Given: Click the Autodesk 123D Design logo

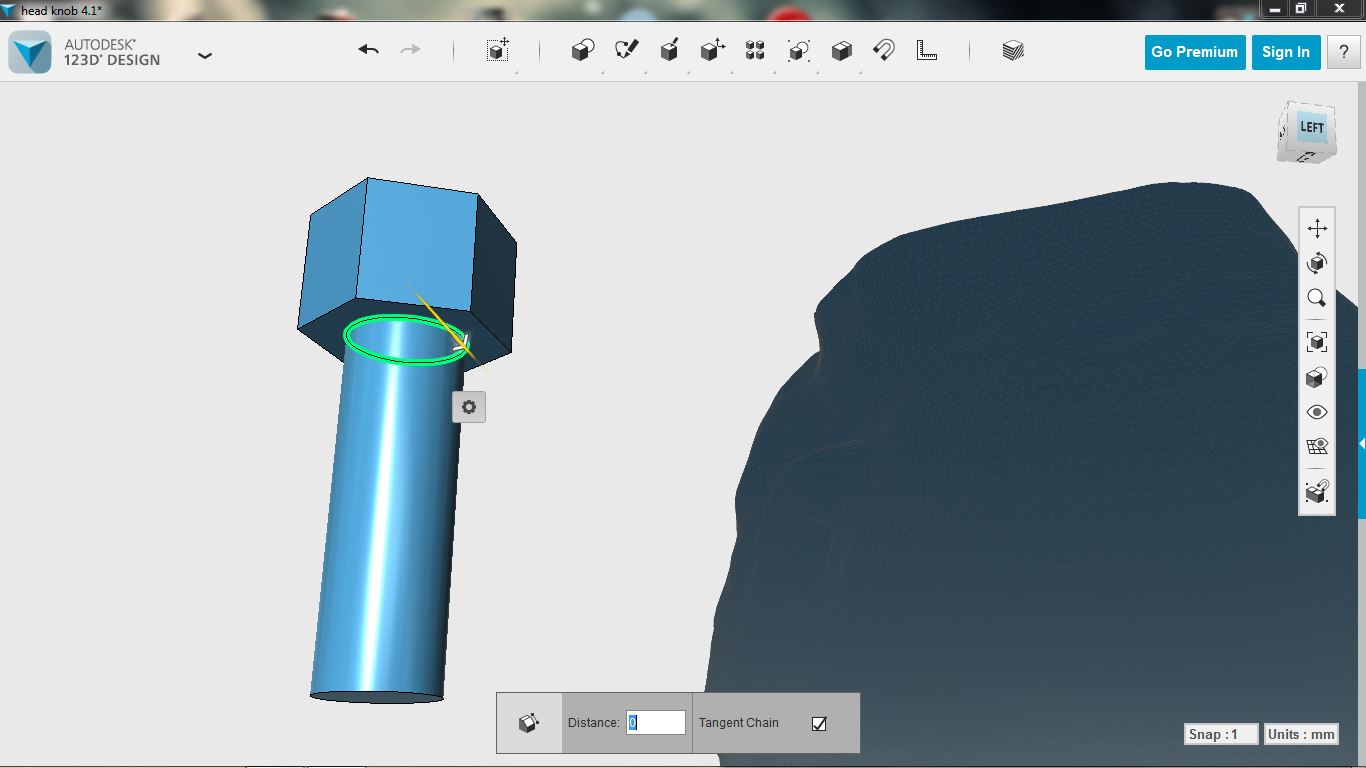Looking at the screenshot, I should (x=30, y=52).
